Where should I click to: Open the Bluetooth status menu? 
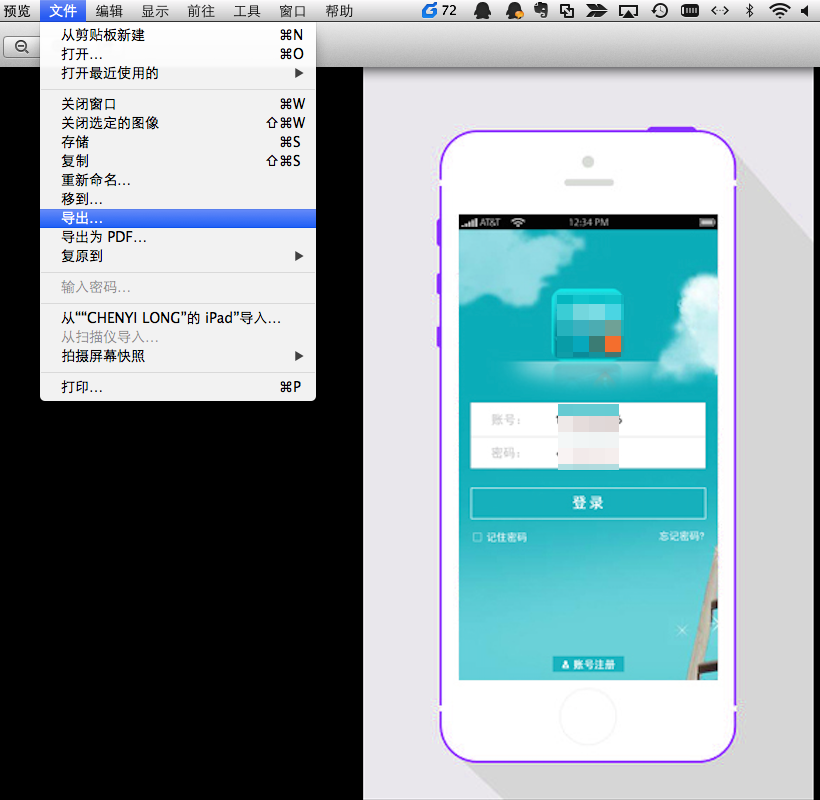[749, 10]
